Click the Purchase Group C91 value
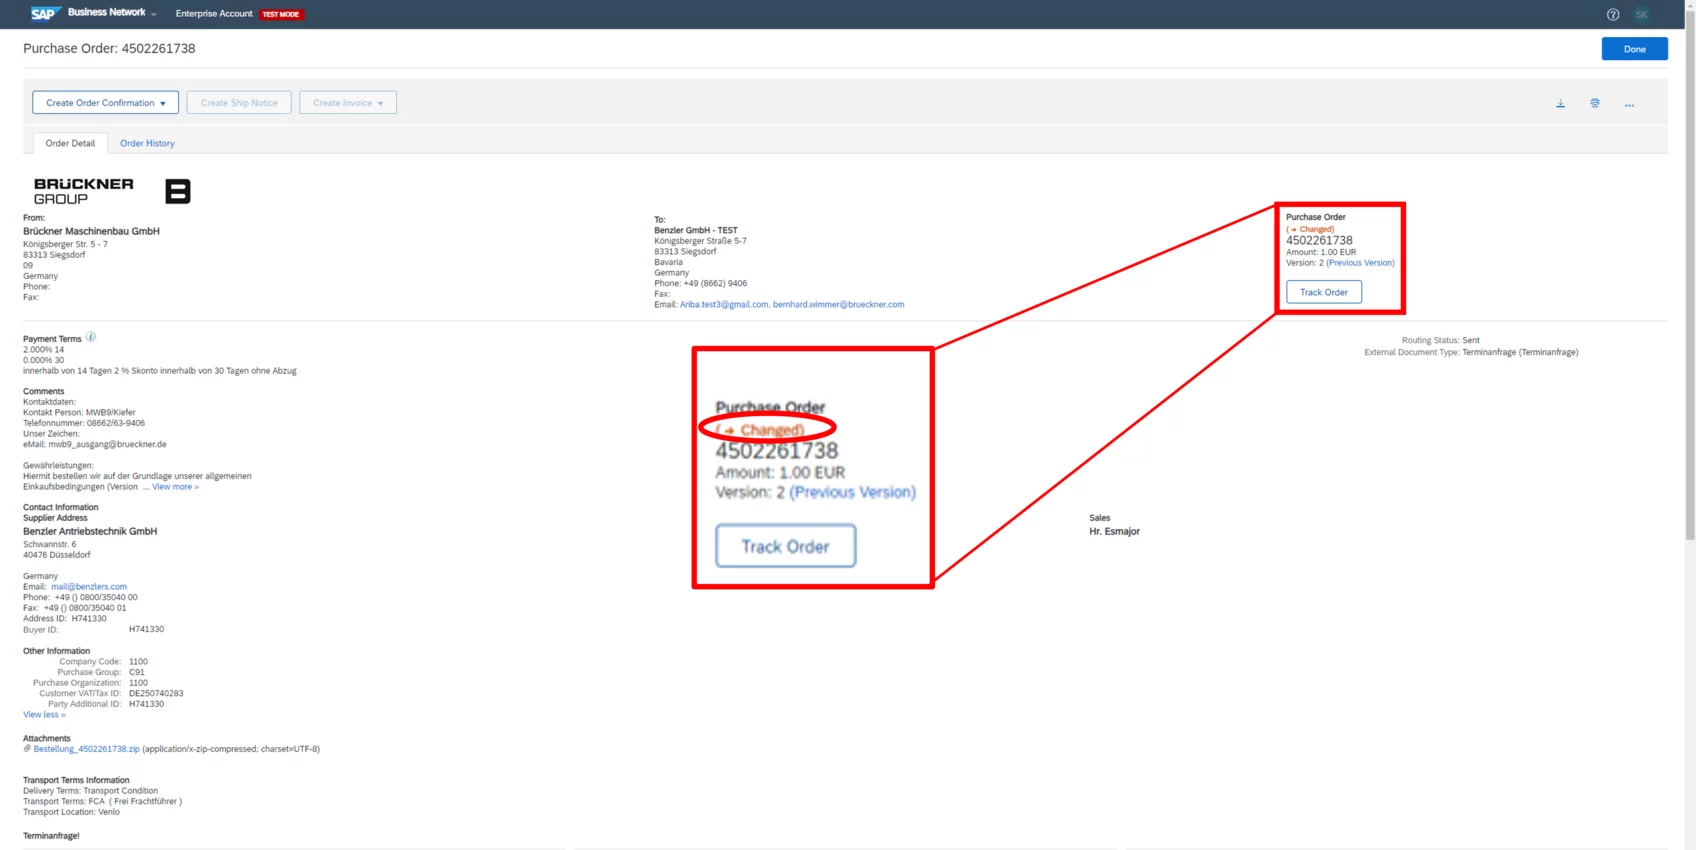The height and width of the screenshot is (850, 1696). 137,673
